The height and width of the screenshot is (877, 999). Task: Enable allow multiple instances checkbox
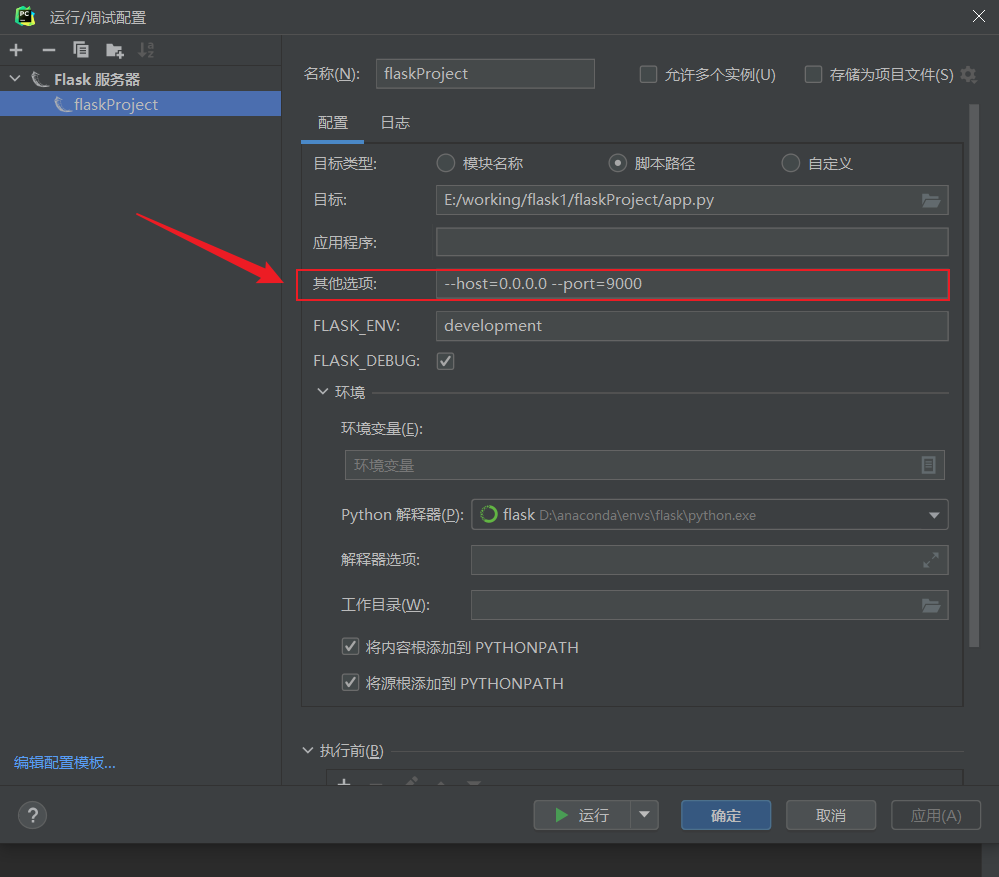coord(648,74)
